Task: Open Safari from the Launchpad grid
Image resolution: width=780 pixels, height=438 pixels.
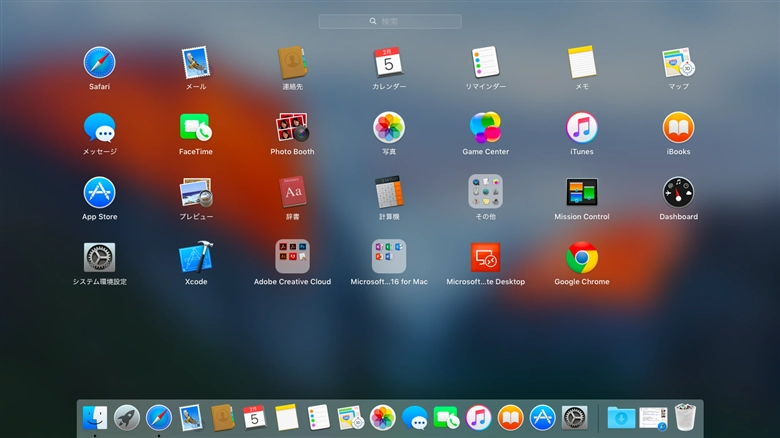Action: pos(99,63)
